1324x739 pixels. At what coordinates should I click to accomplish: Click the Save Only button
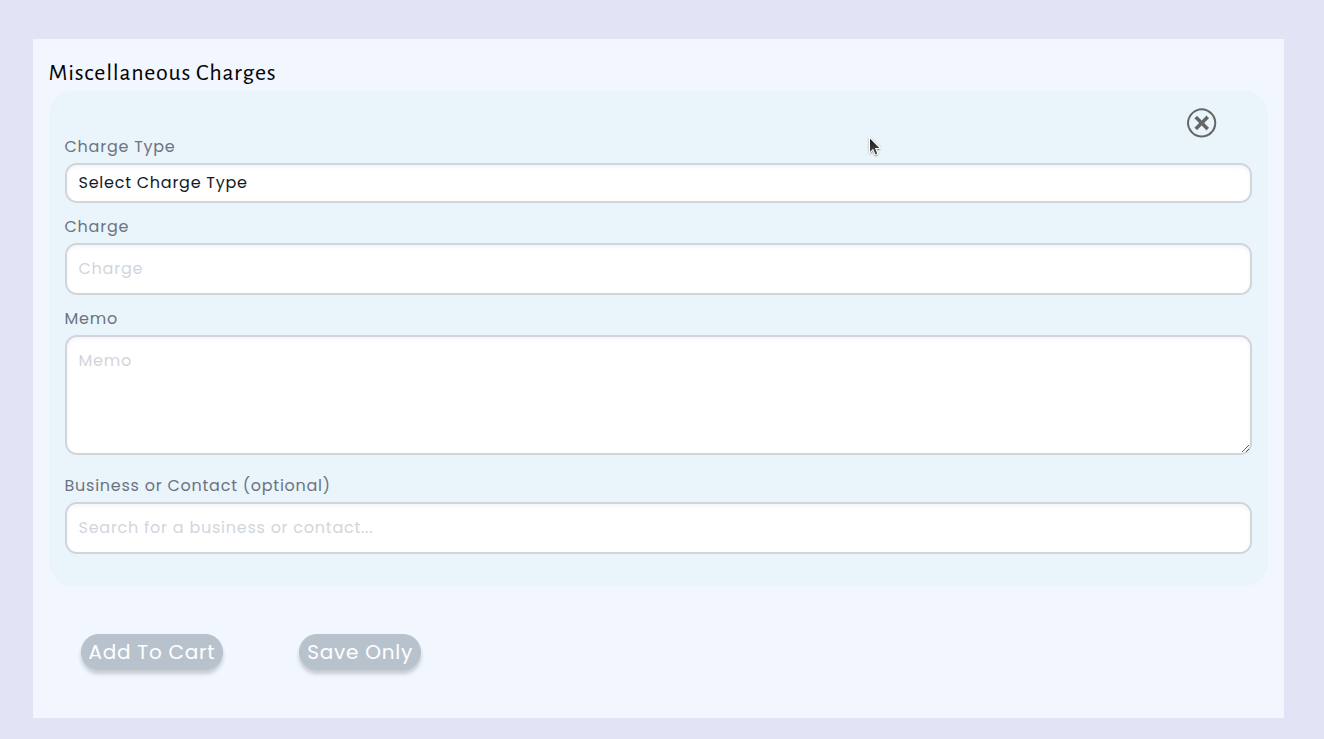click(360, 652)
